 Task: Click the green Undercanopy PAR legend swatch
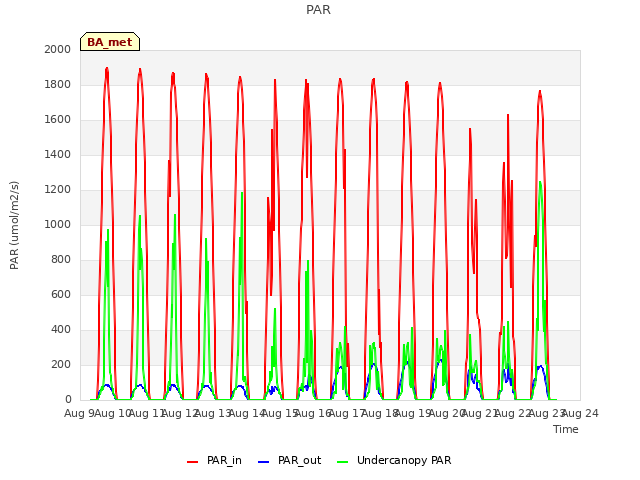point(343,462)
